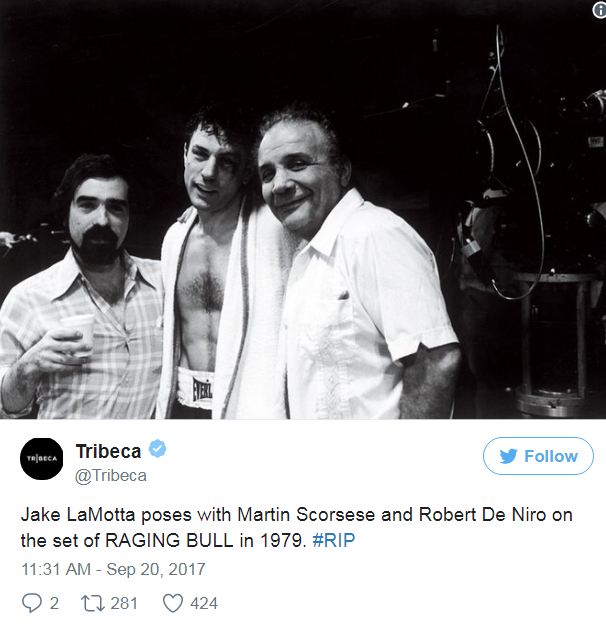Click the info icon on the photo
The width and height of the screenshot is (606, 632).
600,10
